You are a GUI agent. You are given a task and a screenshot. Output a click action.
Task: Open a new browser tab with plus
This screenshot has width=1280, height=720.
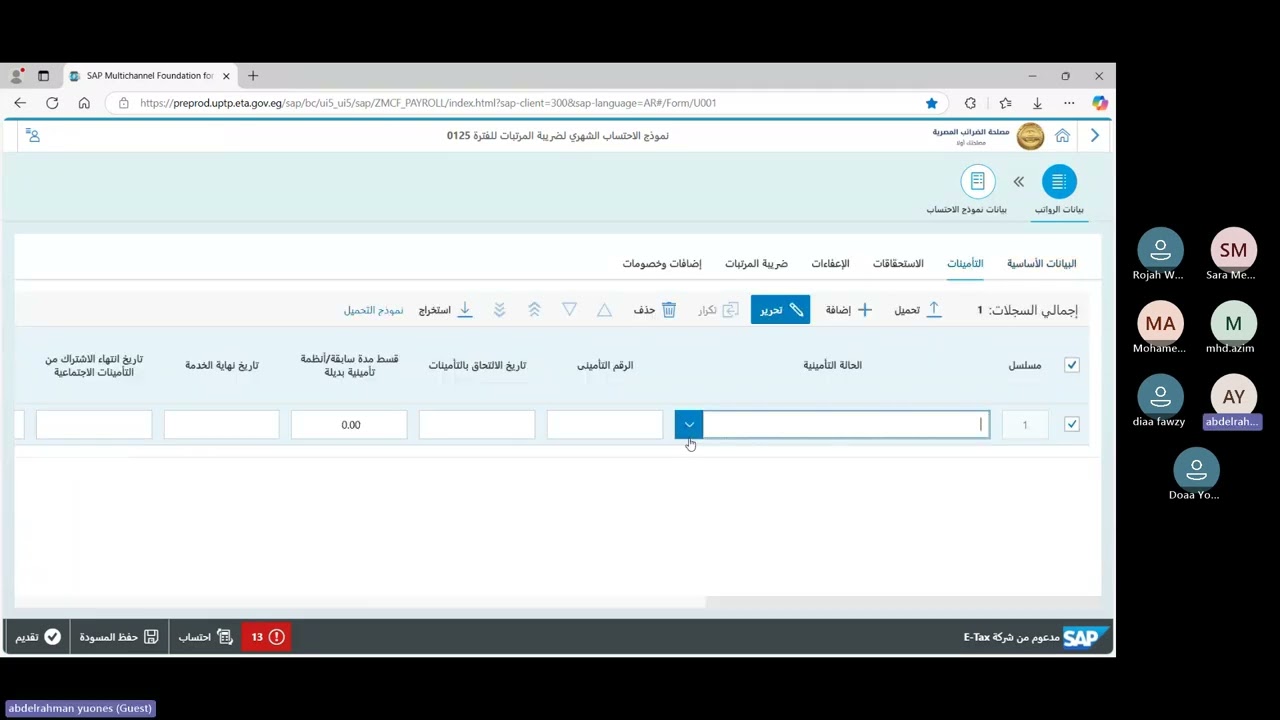253,76
